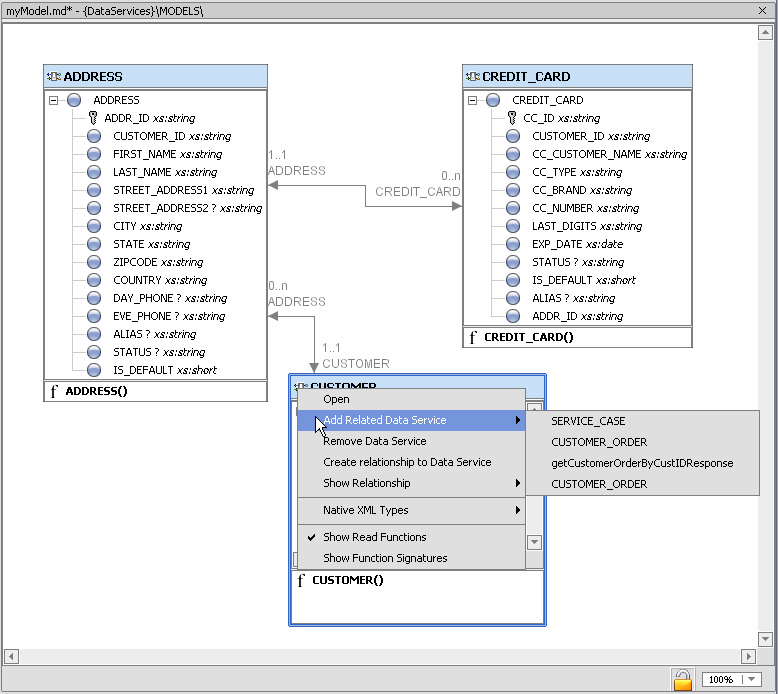Select the CREDIT_CARD root element circle icon
Screen dimensions: 778x694
493,100
